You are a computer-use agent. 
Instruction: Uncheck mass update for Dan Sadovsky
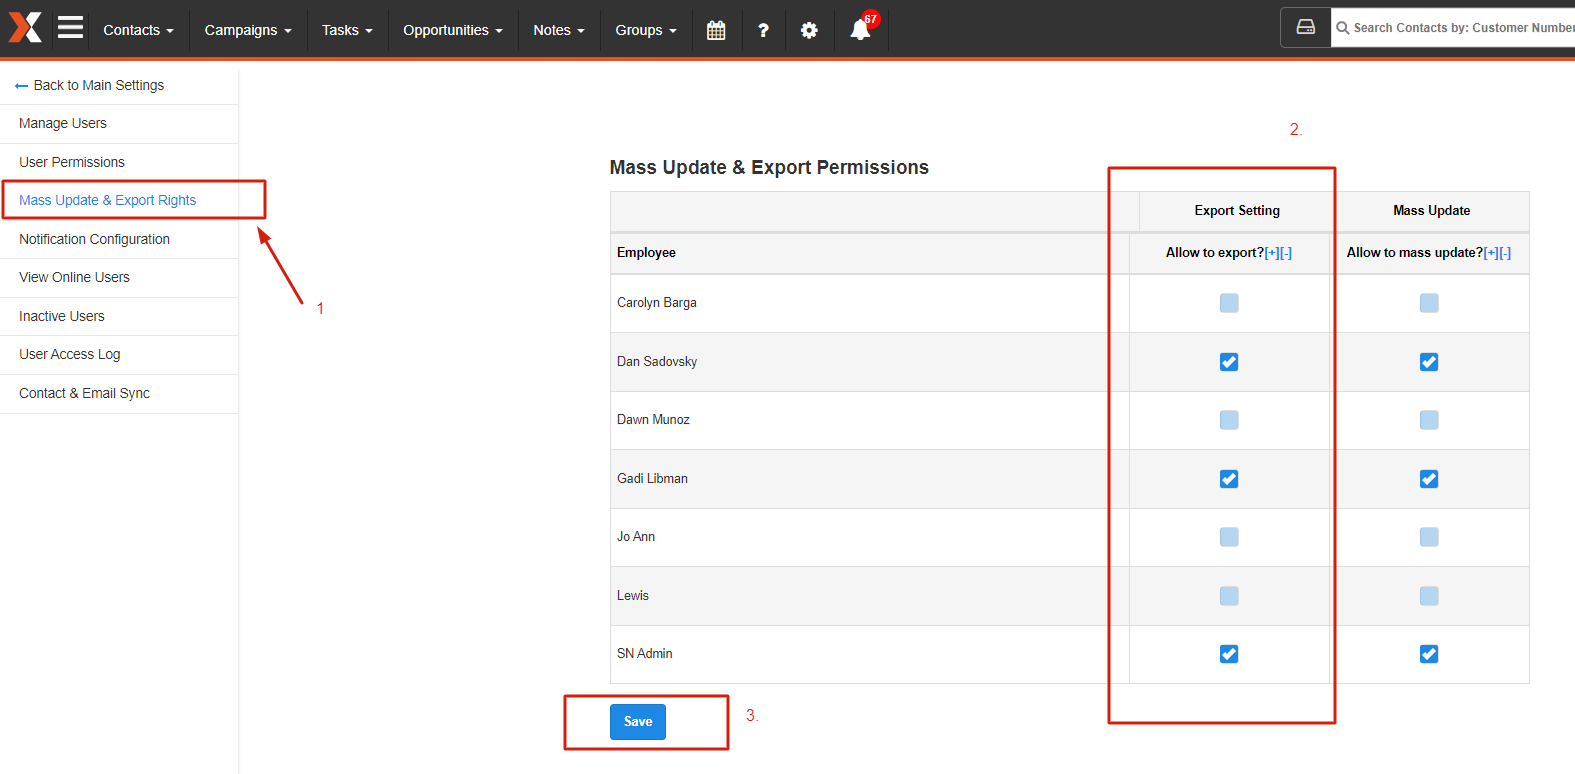(x=1429, y=362)
